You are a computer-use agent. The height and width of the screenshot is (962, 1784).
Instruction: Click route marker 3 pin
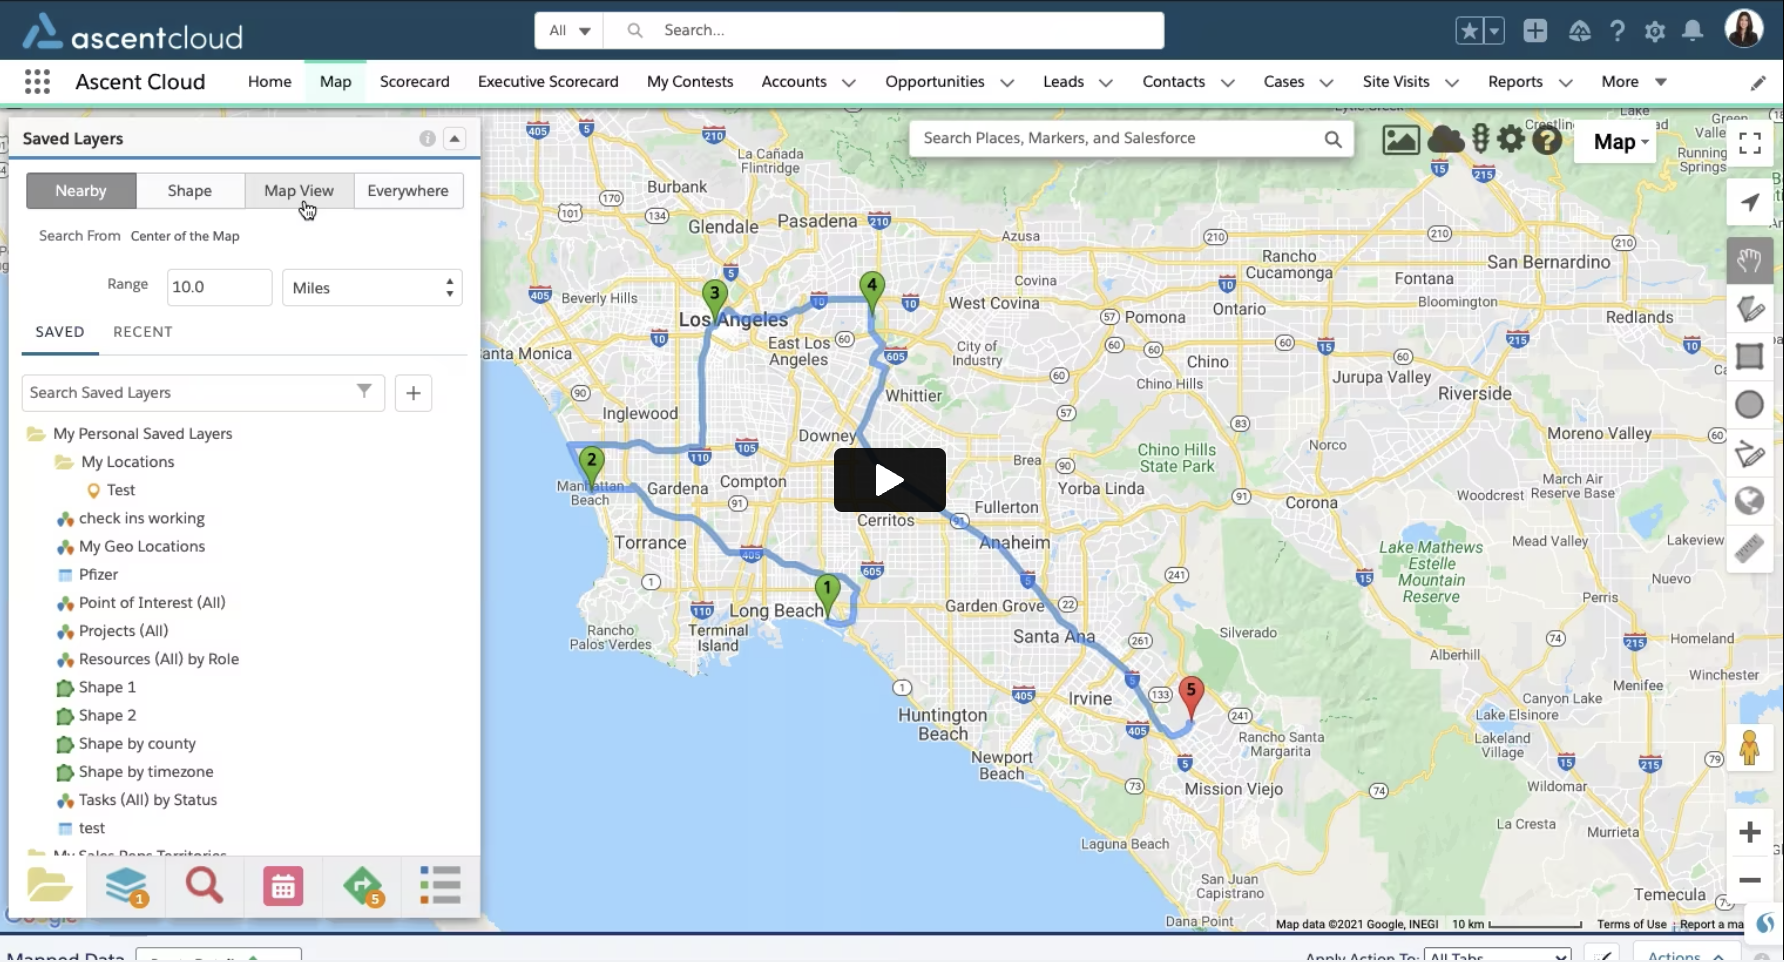[714, 300]
